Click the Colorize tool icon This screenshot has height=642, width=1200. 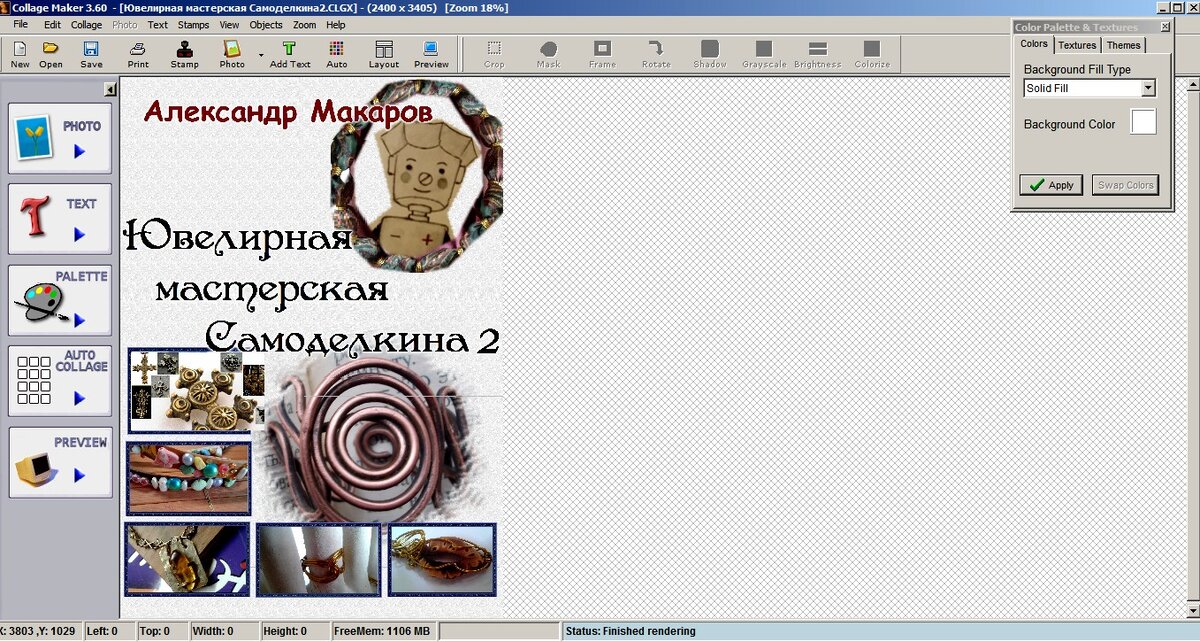tap(872, 54)
